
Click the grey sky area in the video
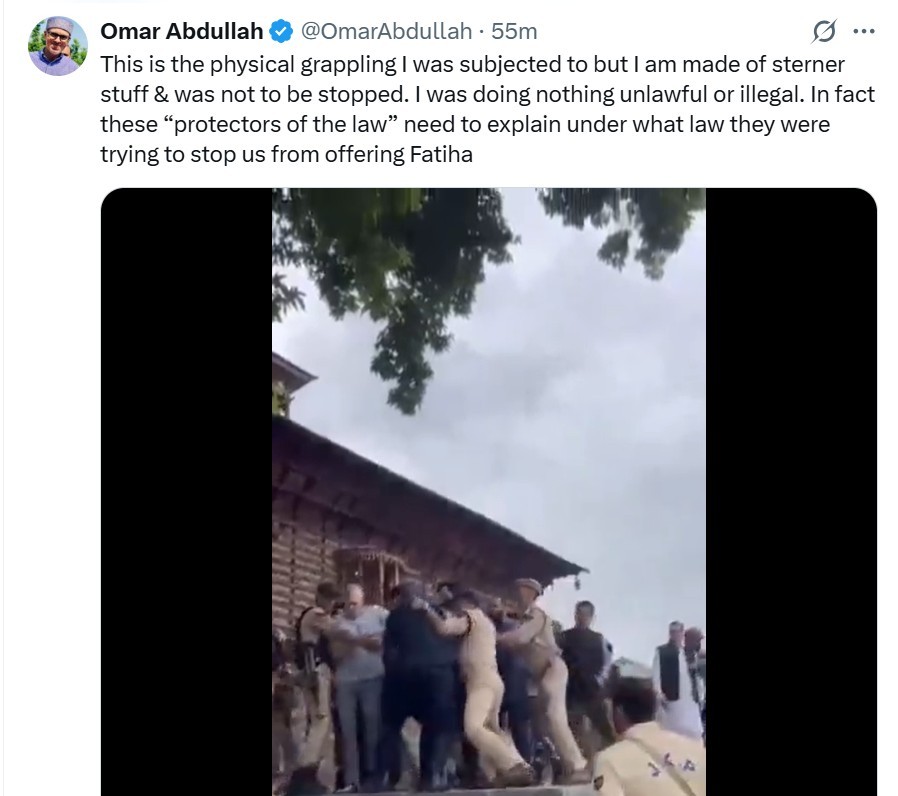click(x=600, y=400)
